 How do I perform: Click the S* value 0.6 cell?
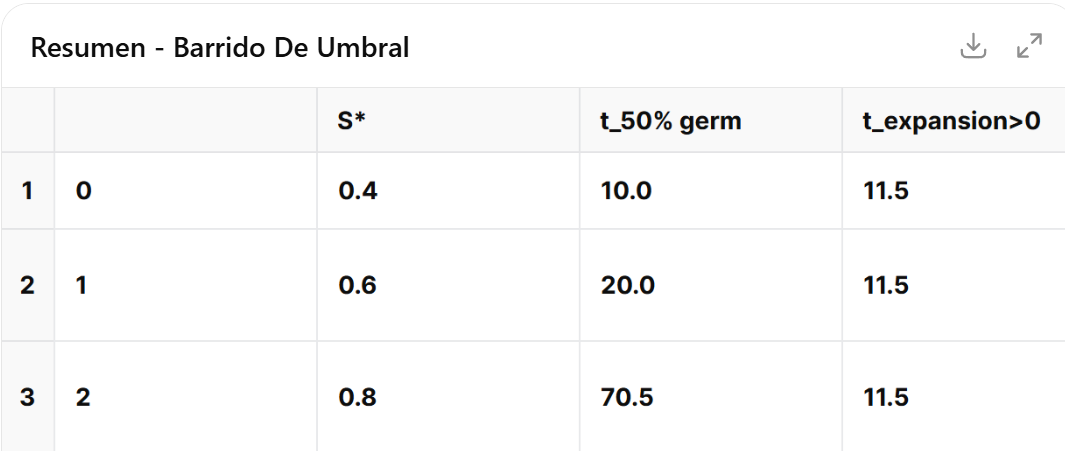[358, 285]
